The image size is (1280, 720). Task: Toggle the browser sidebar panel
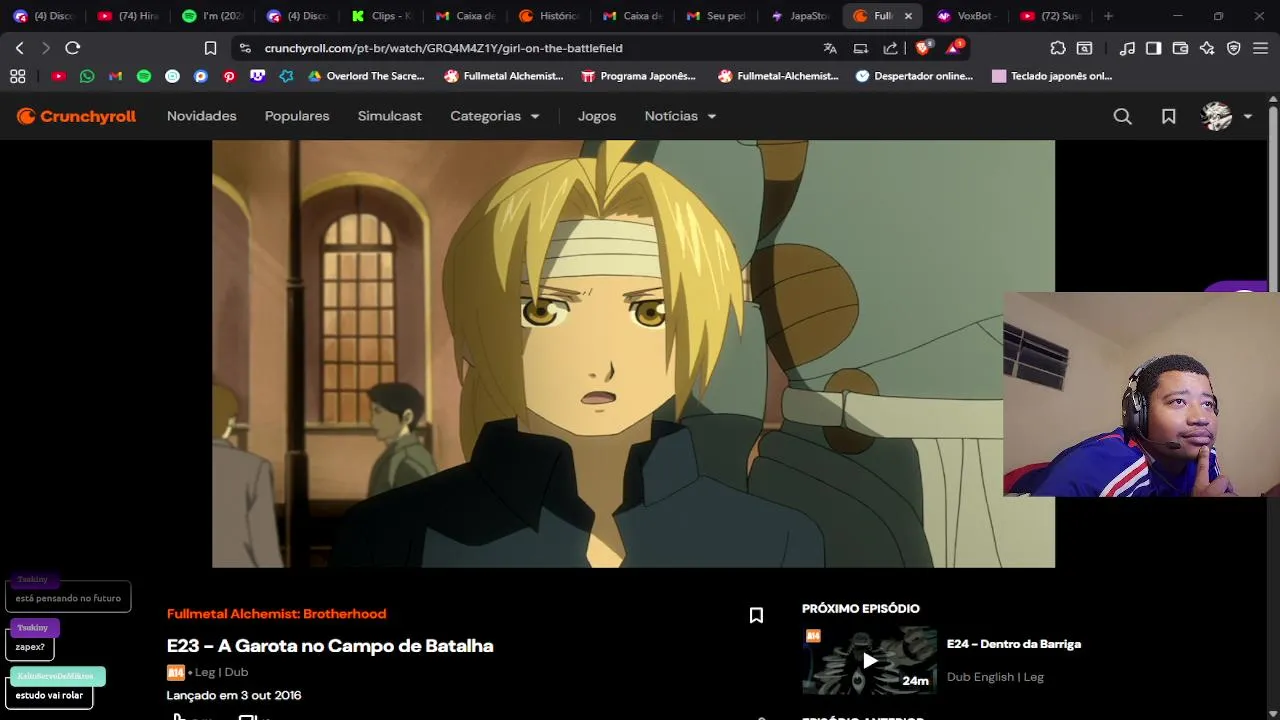1153,48
